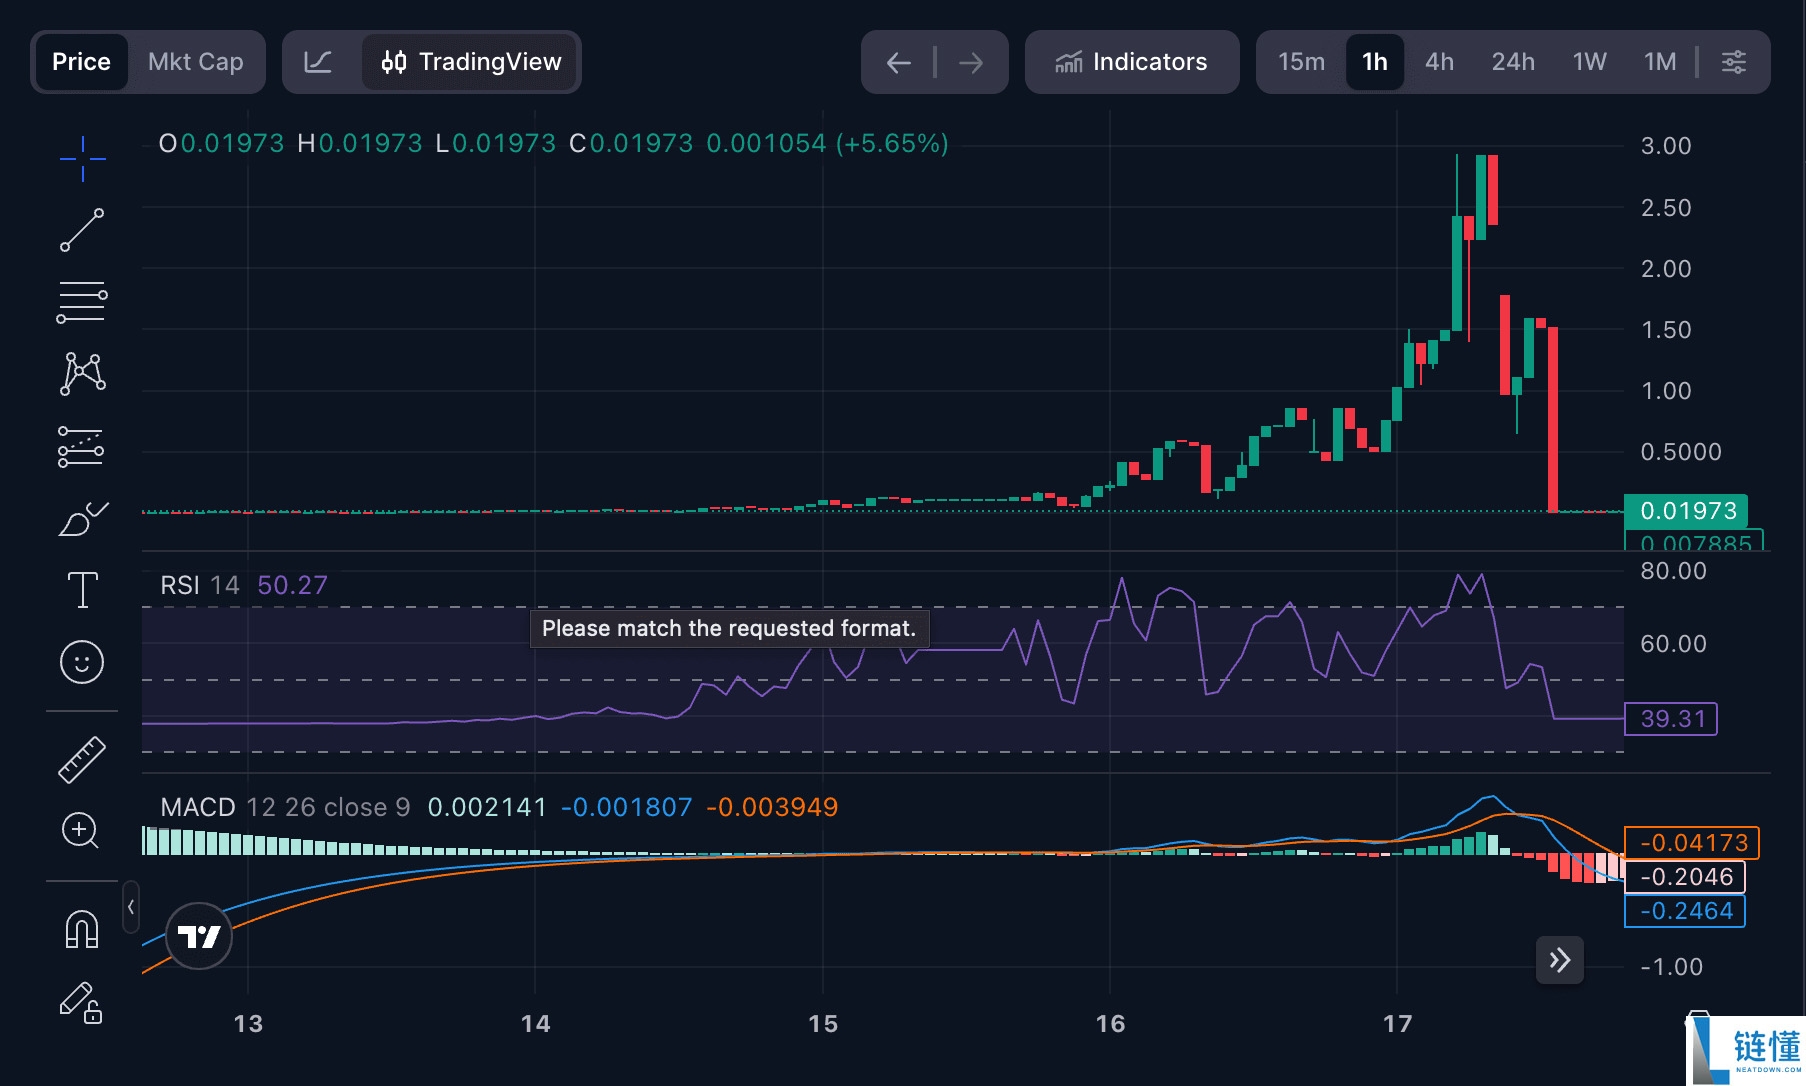Select the 4h timeframe
Viewport: 1806px width, 1086px height.
1439,62
